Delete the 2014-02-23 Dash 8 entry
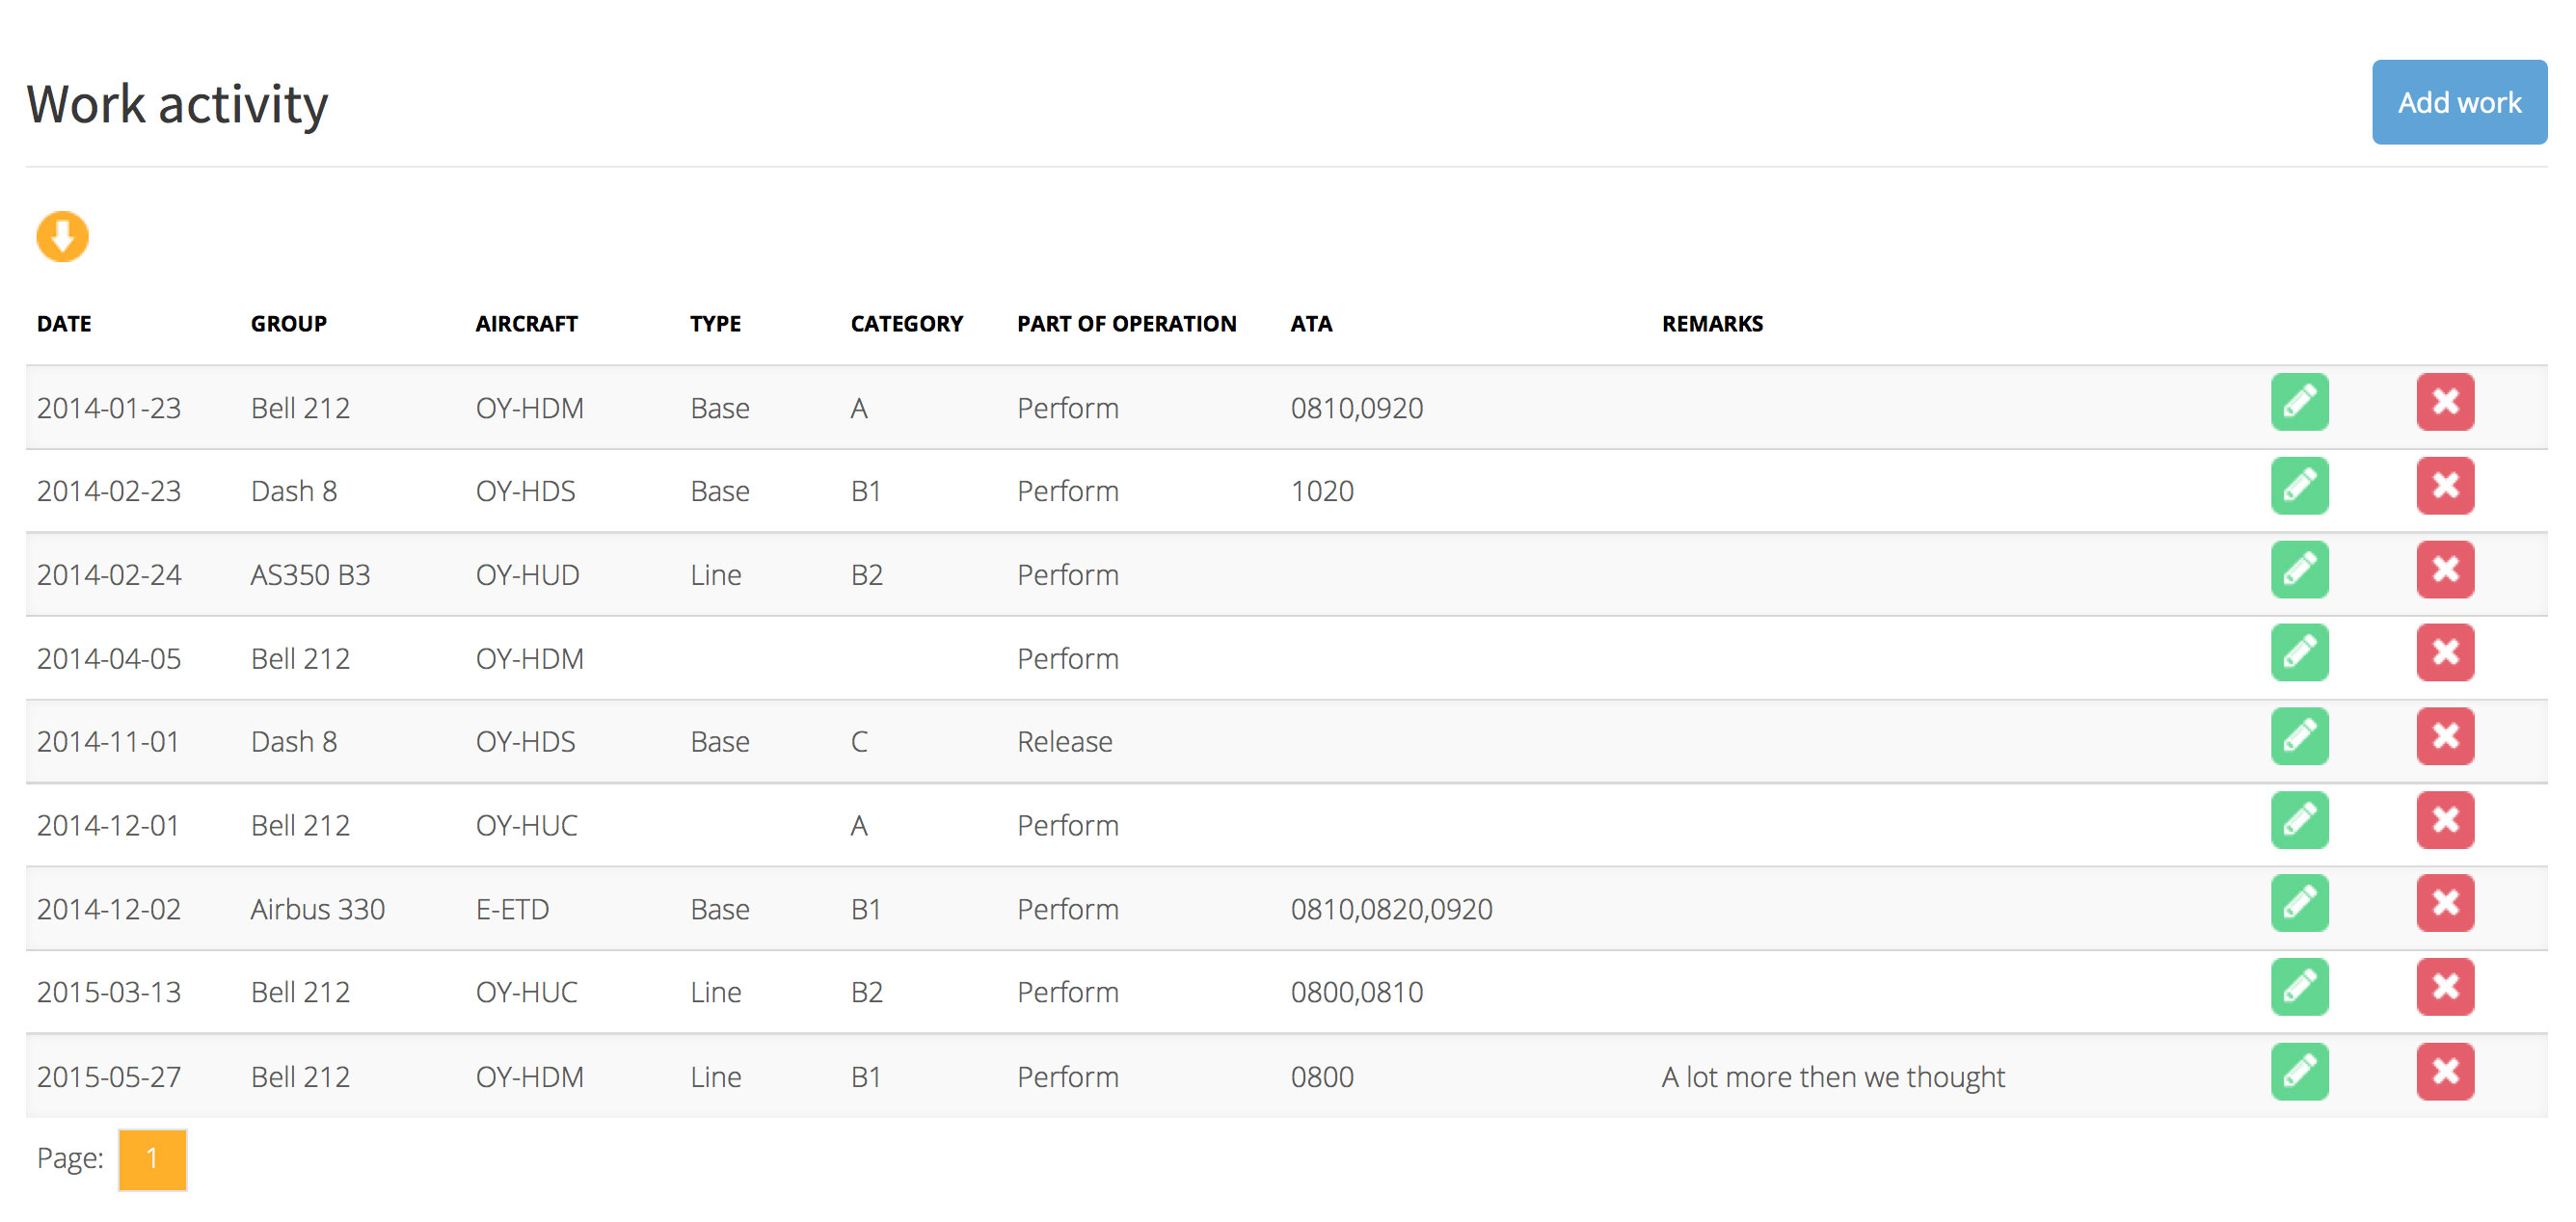Viewport: 2576px width, 1222px height. 2445,486
